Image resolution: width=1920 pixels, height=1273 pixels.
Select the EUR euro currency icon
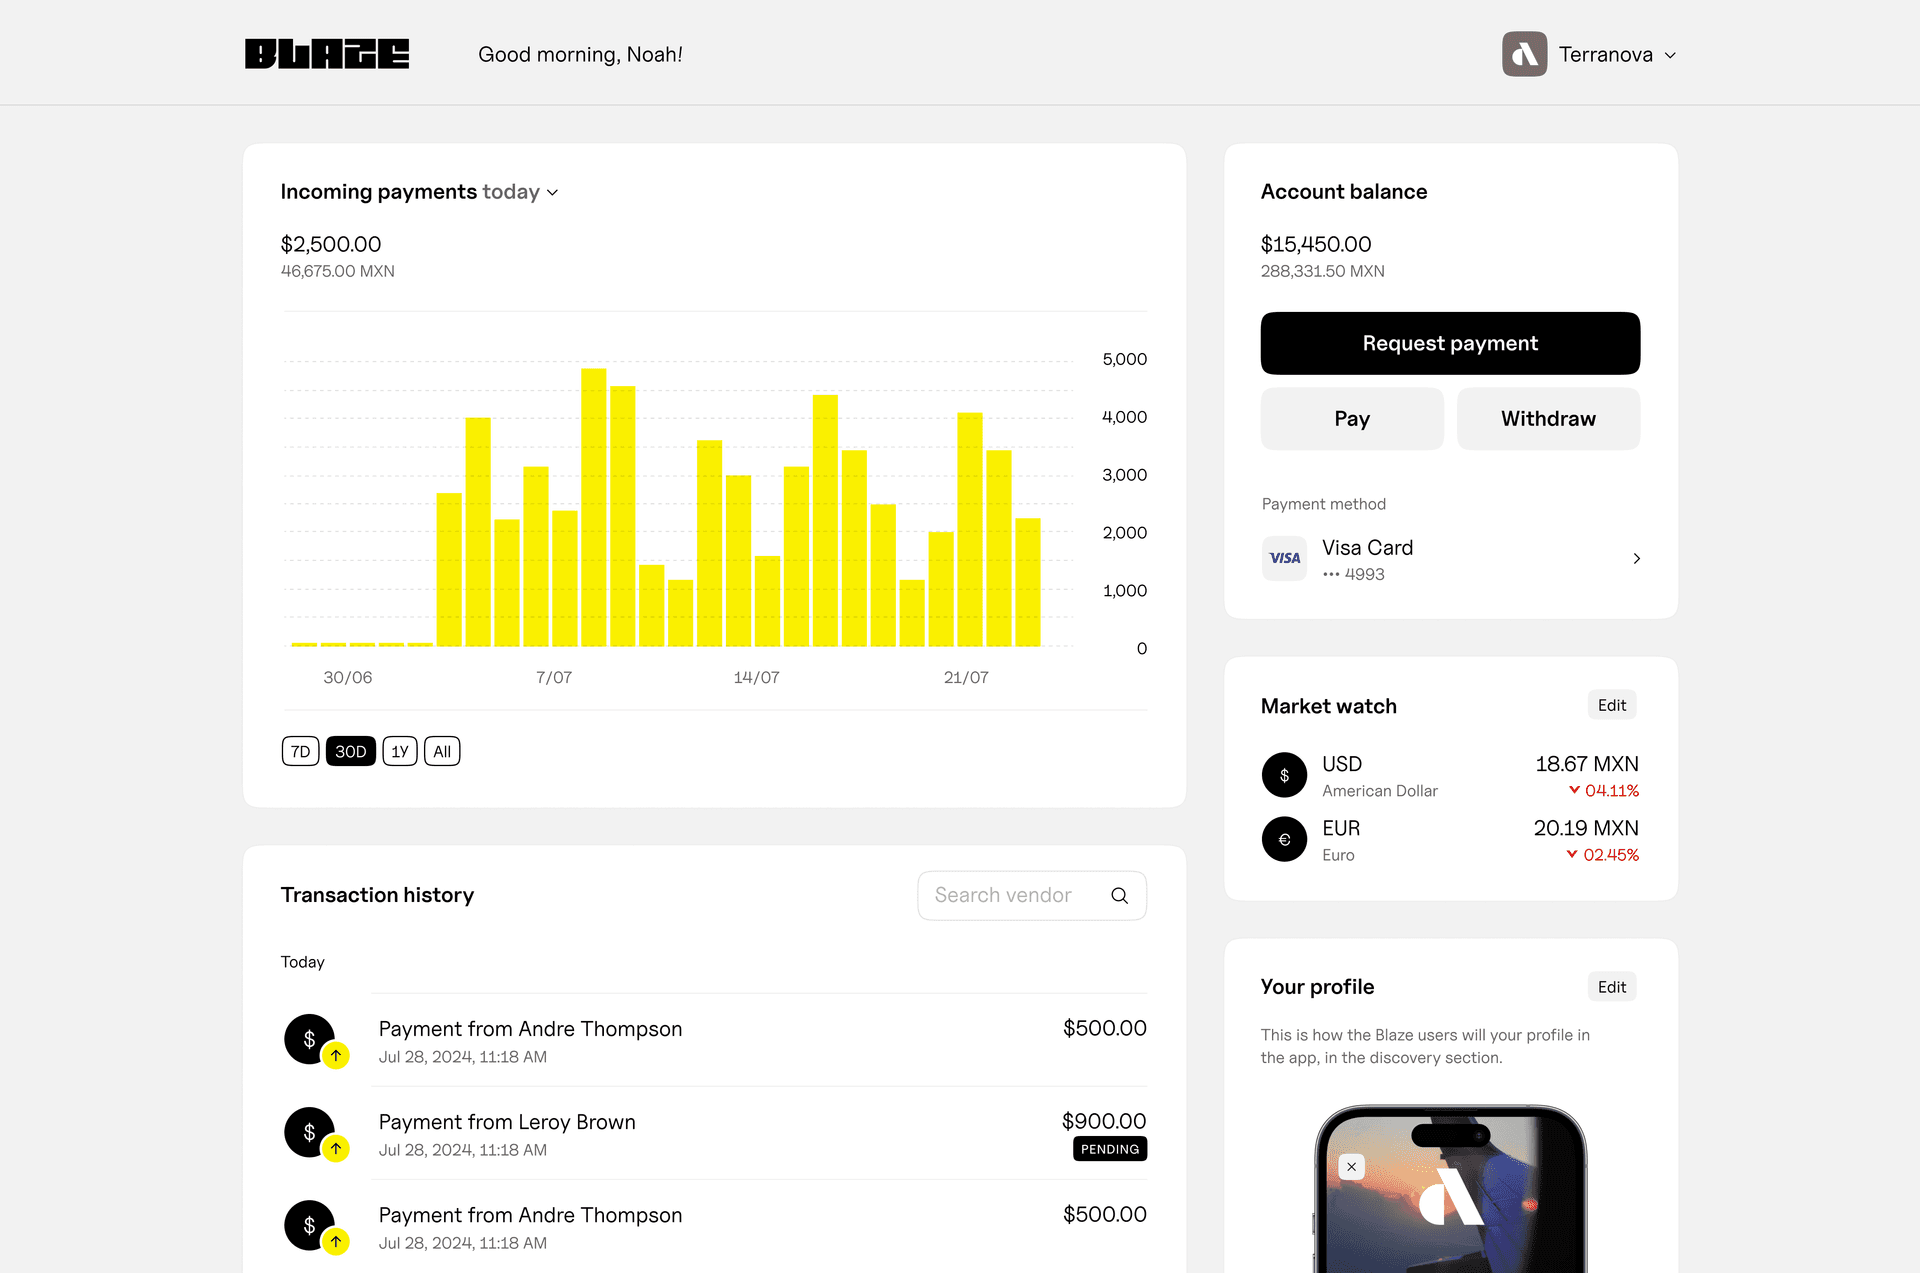pos(1284,839)
